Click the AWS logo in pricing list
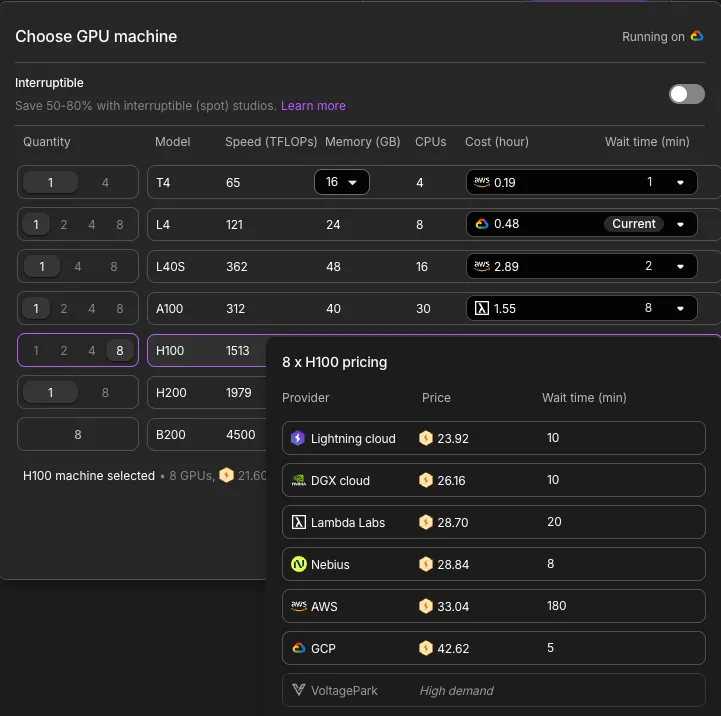The width and height of the screenshot is (721, 716). [299, 606]
